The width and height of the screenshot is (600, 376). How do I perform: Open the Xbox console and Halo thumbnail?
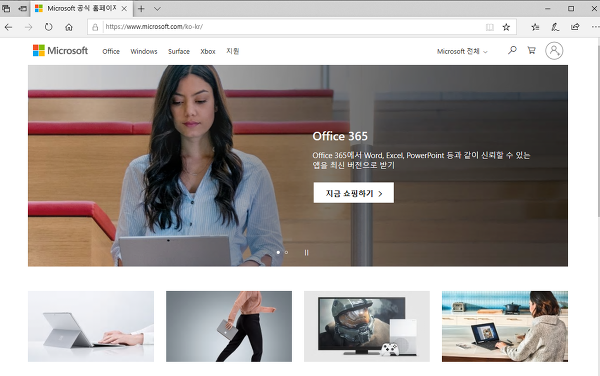tap(367, 326)
